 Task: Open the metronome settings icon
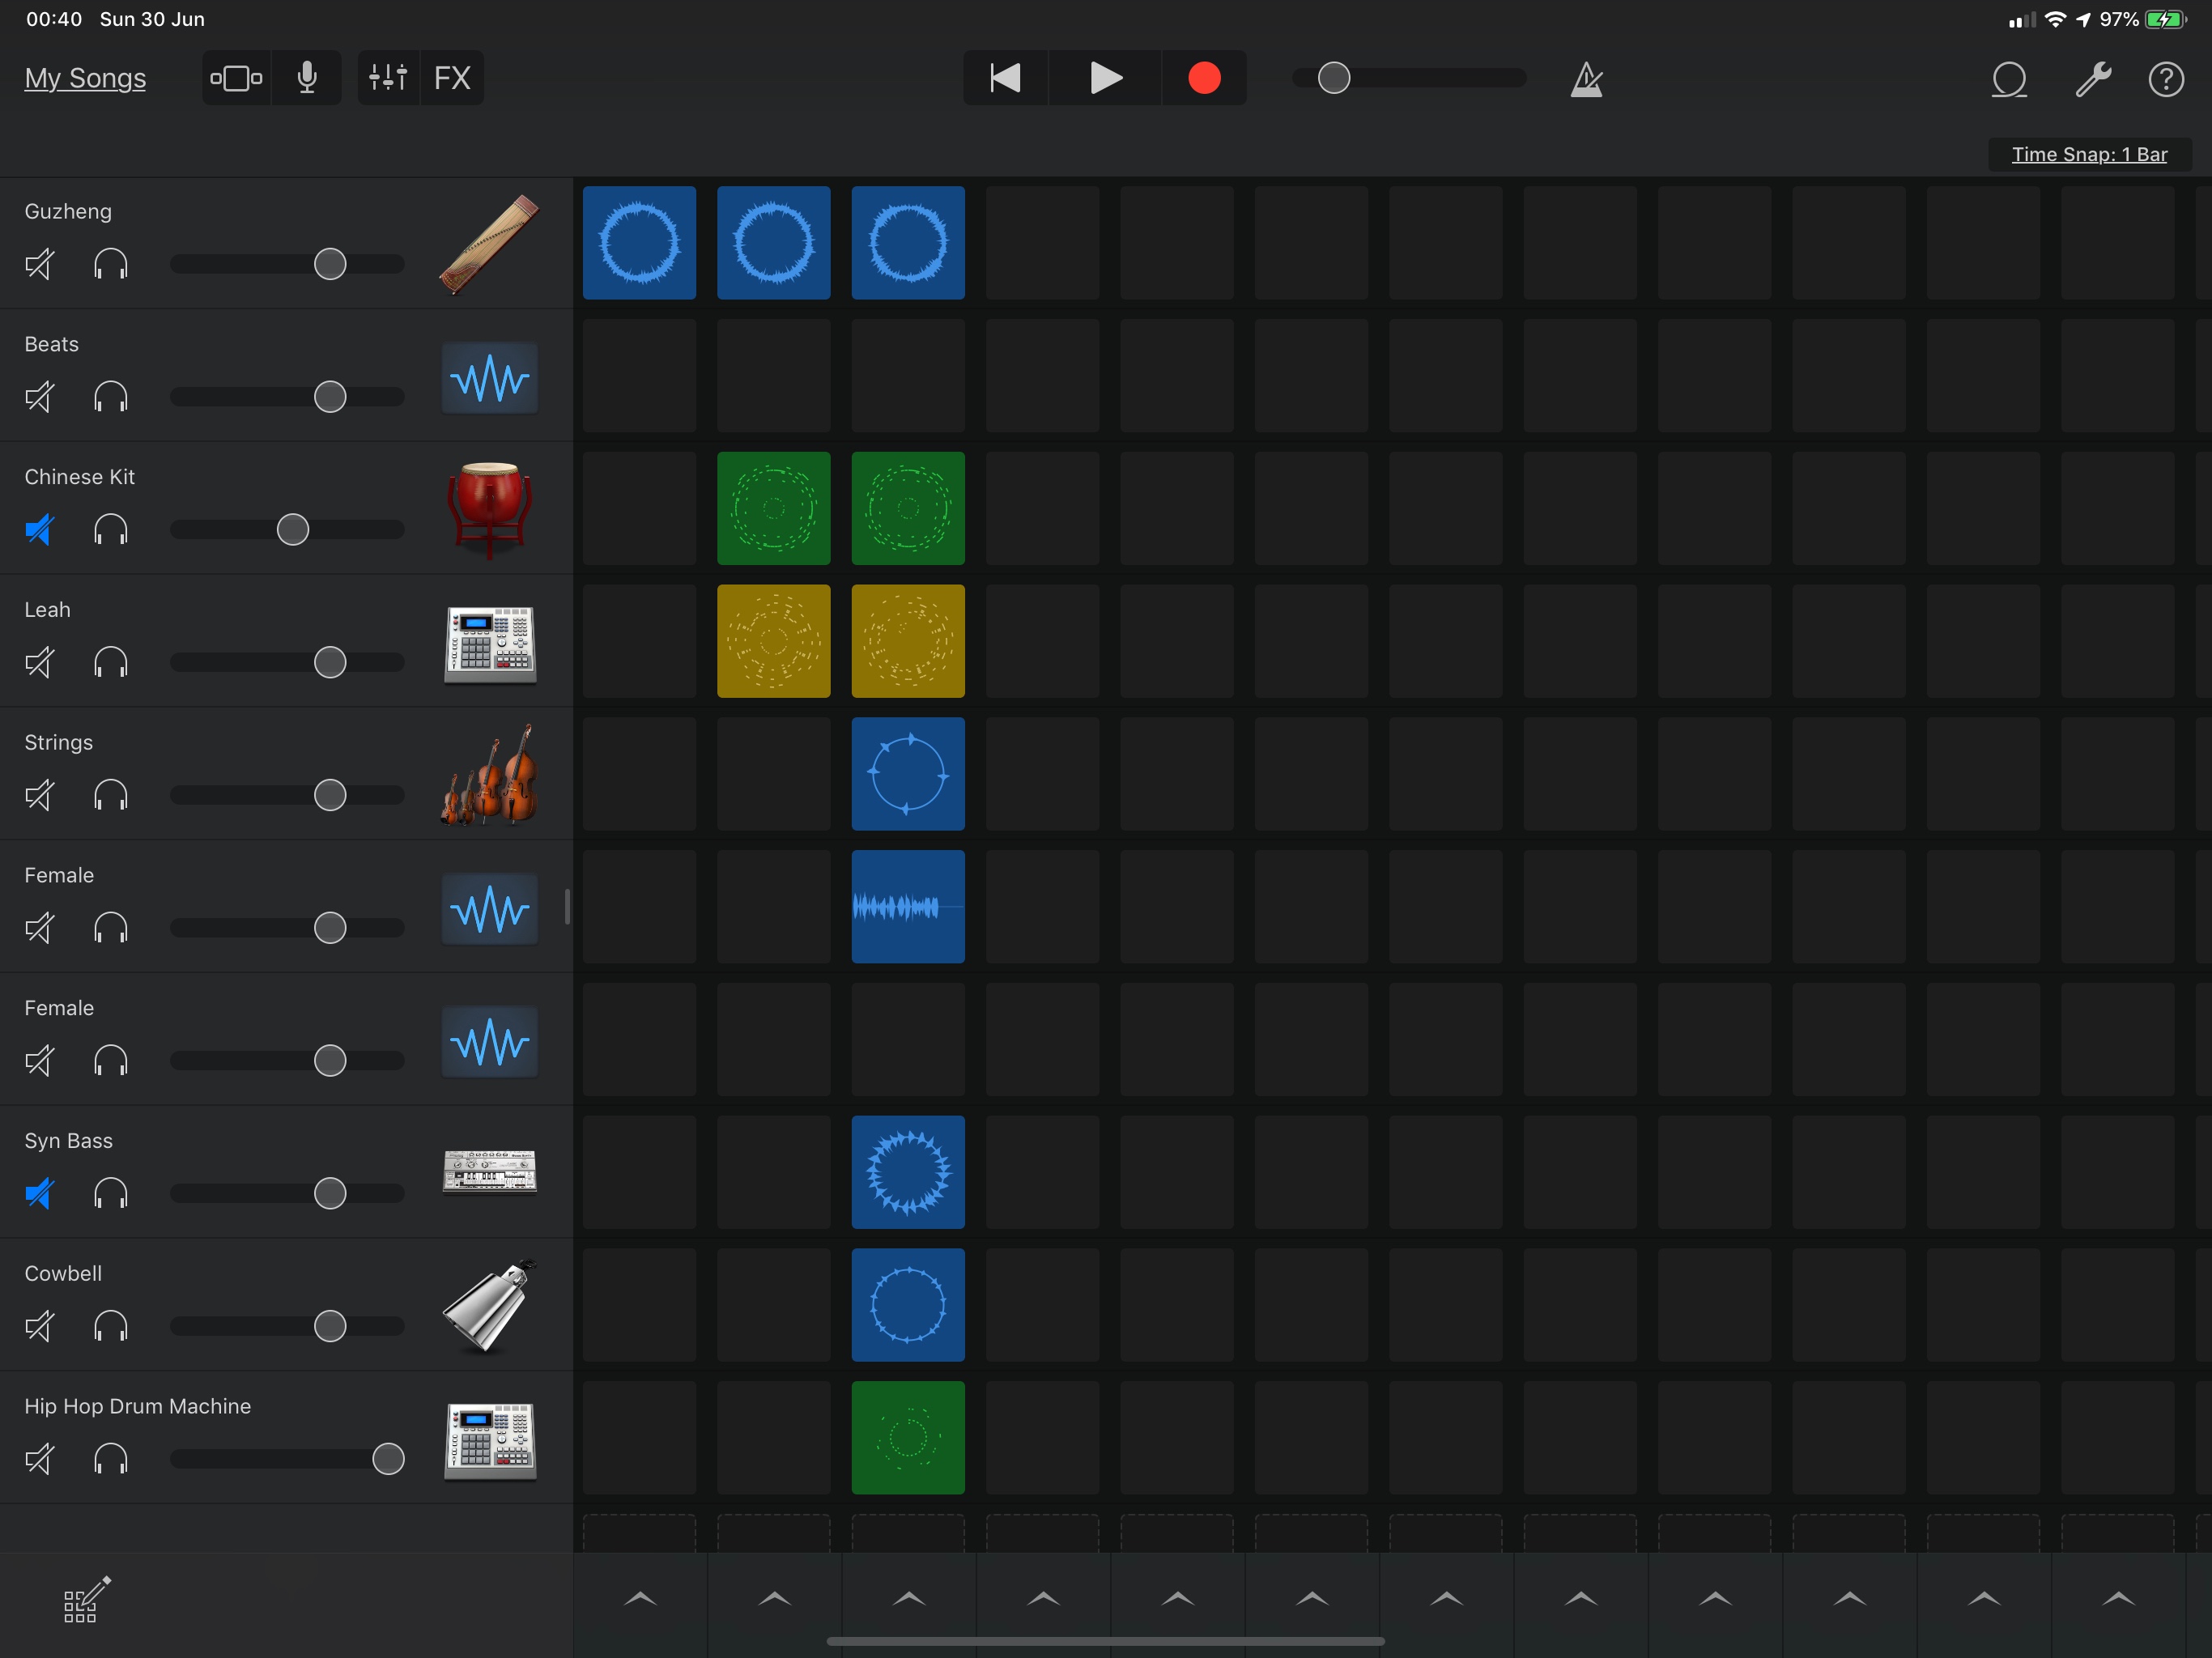tap(1586, 79)
